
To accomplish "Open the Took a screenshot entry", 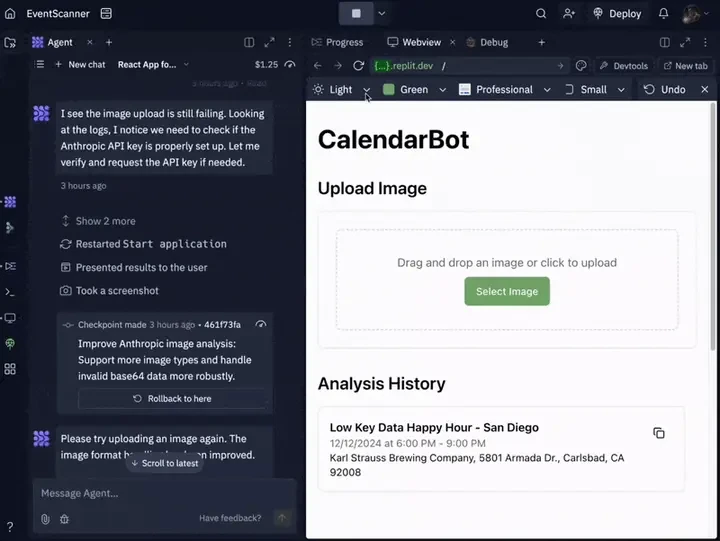I will tap(109, 291).
